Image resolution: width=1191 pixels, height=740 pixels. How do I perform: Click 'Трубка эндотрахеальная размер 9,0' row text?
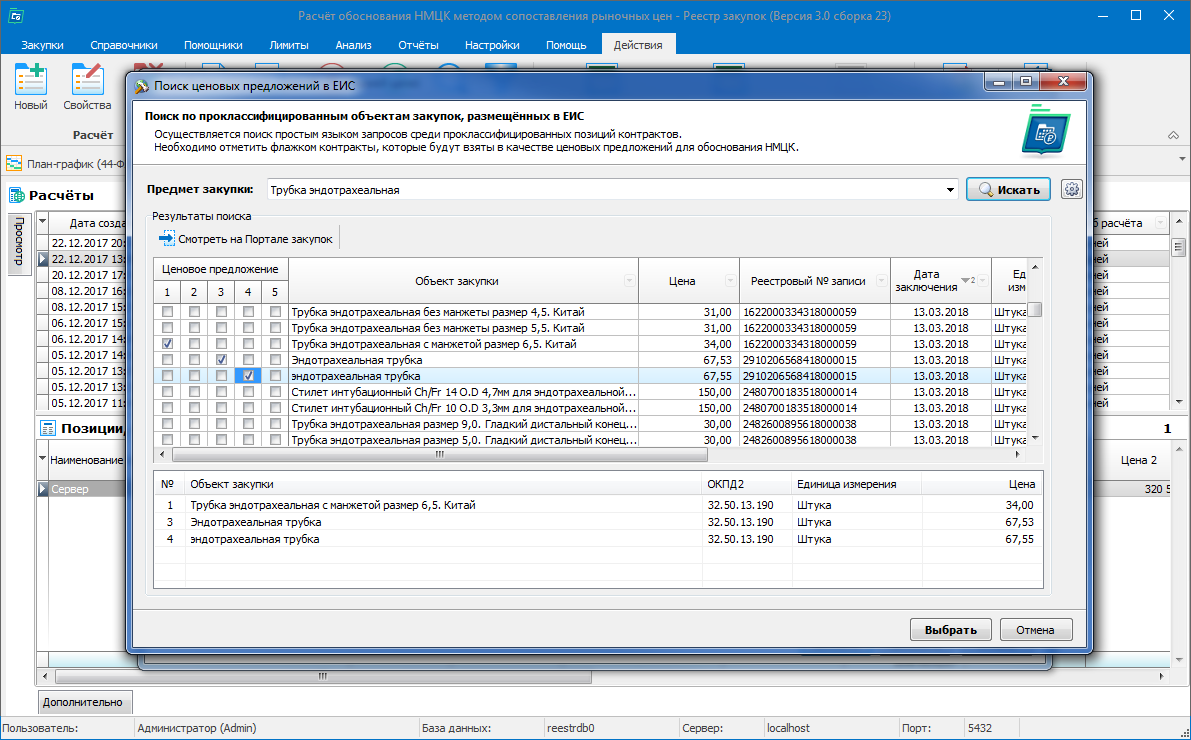(x=463, y=424)
